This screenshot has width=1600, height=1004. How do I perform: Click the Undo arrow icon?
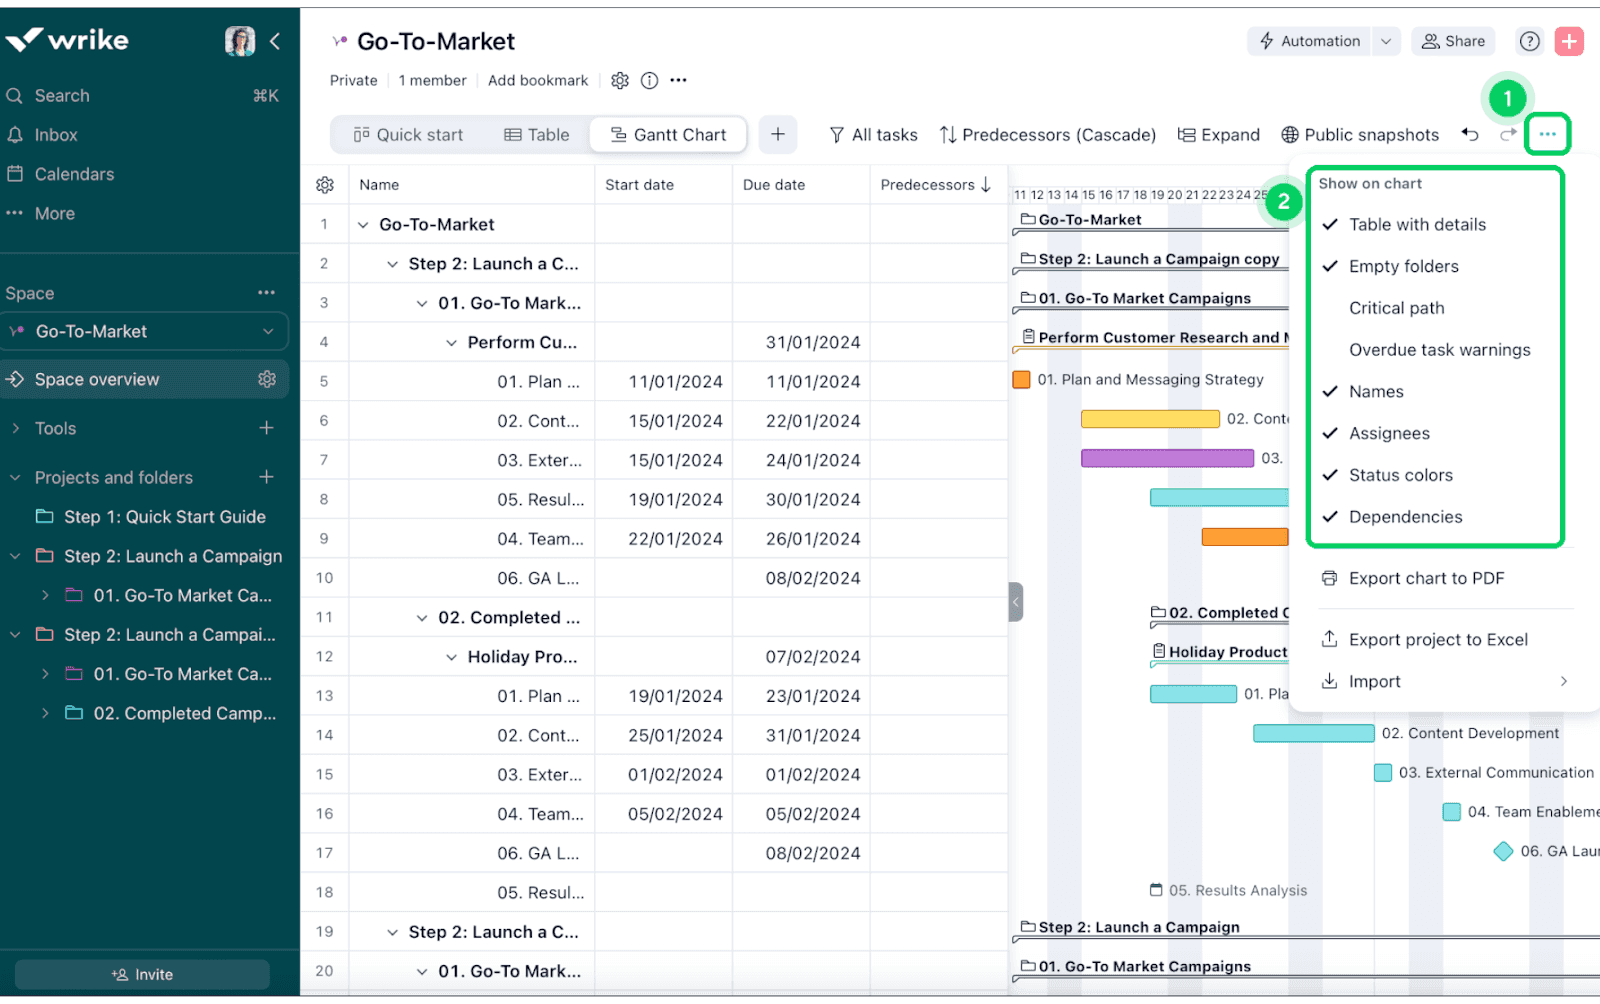pyautogui.click(x=1469, y=134)
